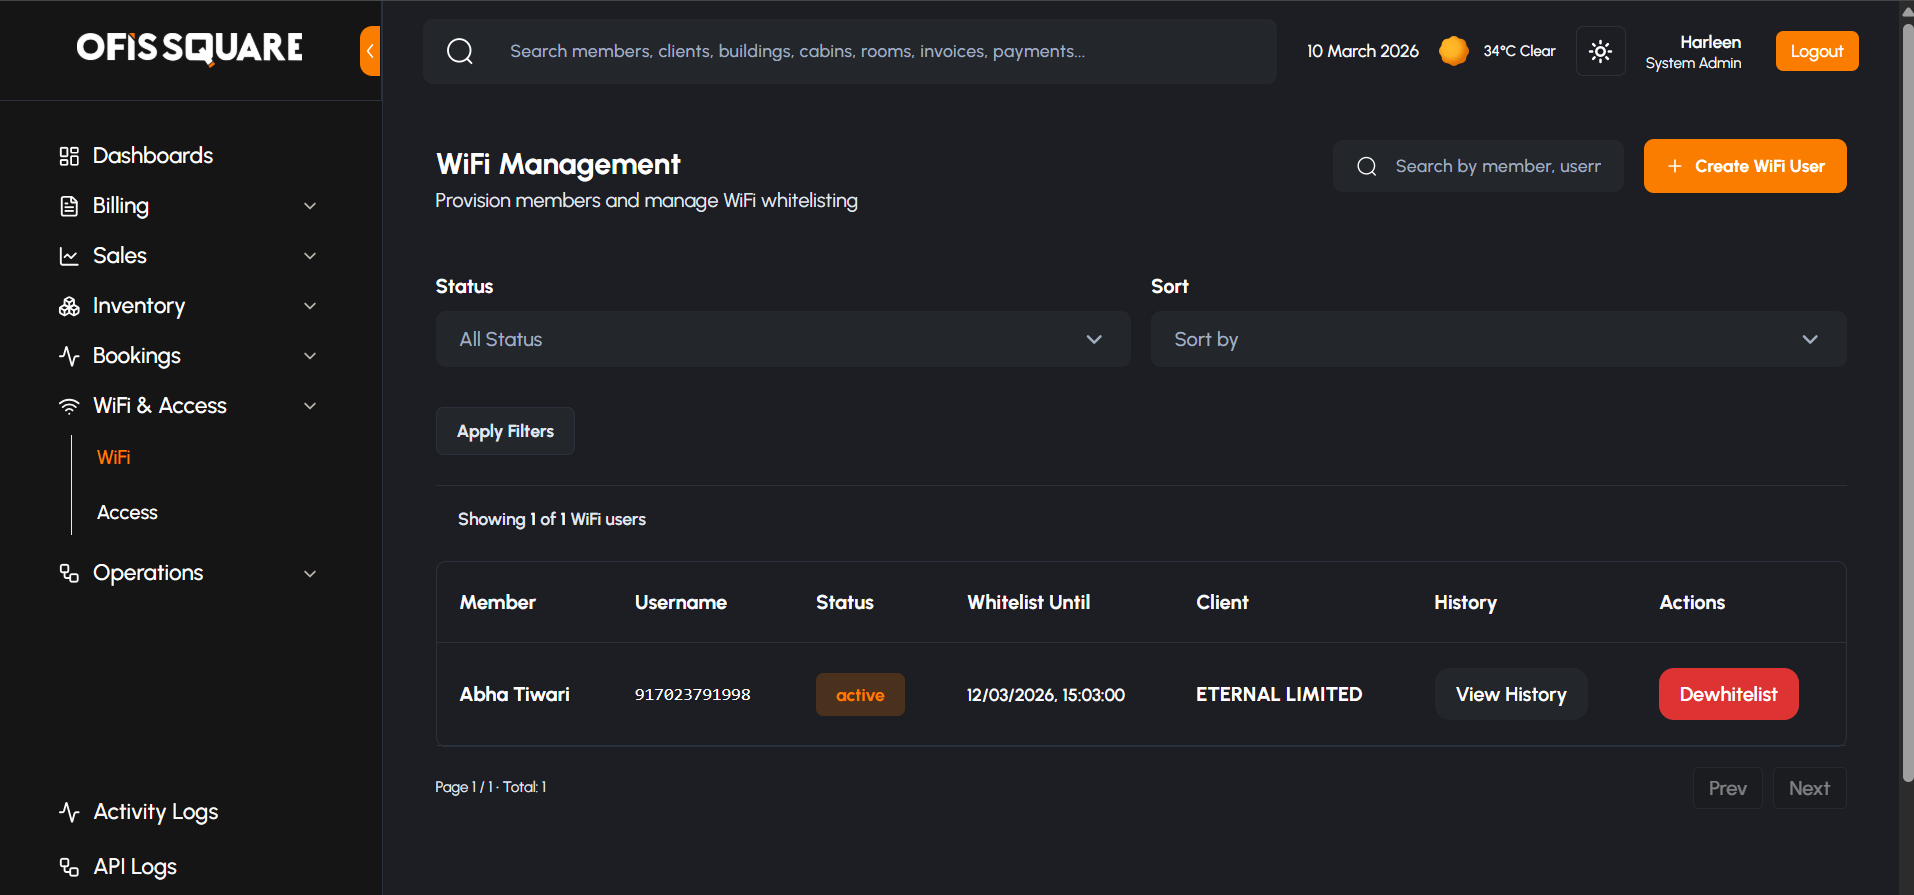Screen dimensions: 1914x895
Task: View History for Abha Tiwari
Action: pos(1510,694)
